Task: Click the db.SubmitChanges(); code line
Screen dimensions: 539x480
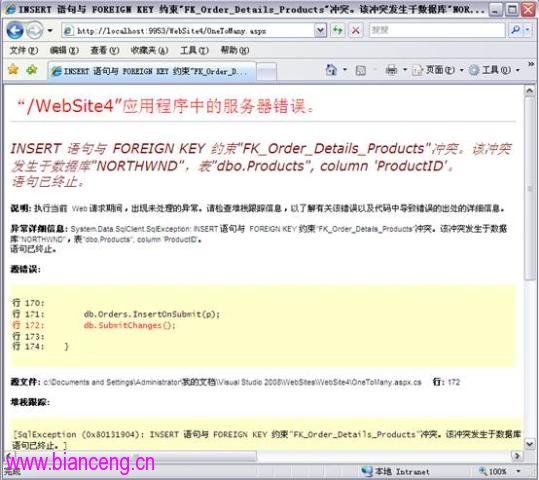Action: click(130, 325)
